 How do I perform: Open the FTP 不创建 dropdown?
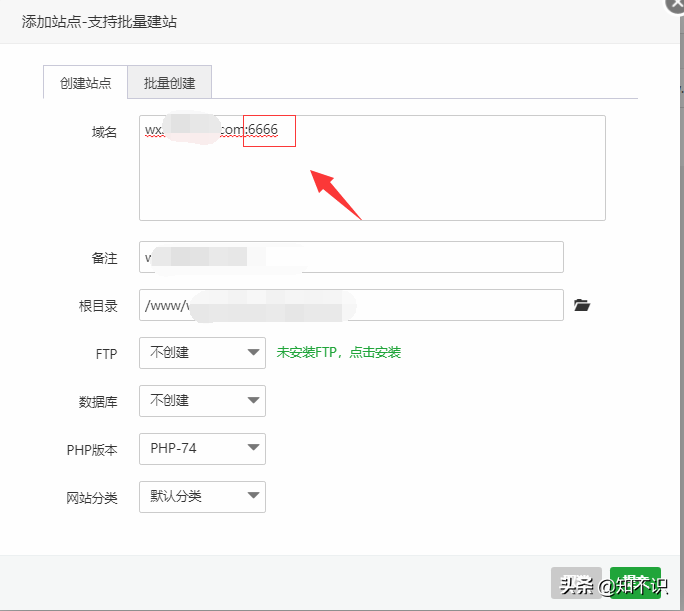point(202,353)
